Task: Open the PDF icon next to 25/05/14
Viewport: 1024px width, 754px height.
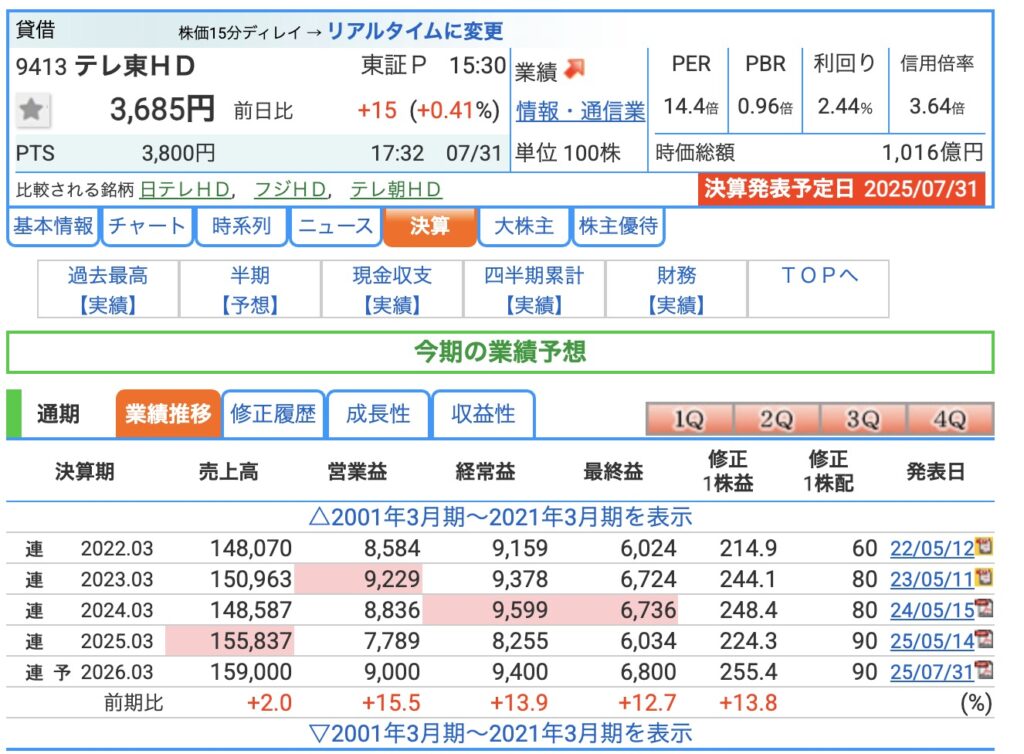Action: pos(984,639)
